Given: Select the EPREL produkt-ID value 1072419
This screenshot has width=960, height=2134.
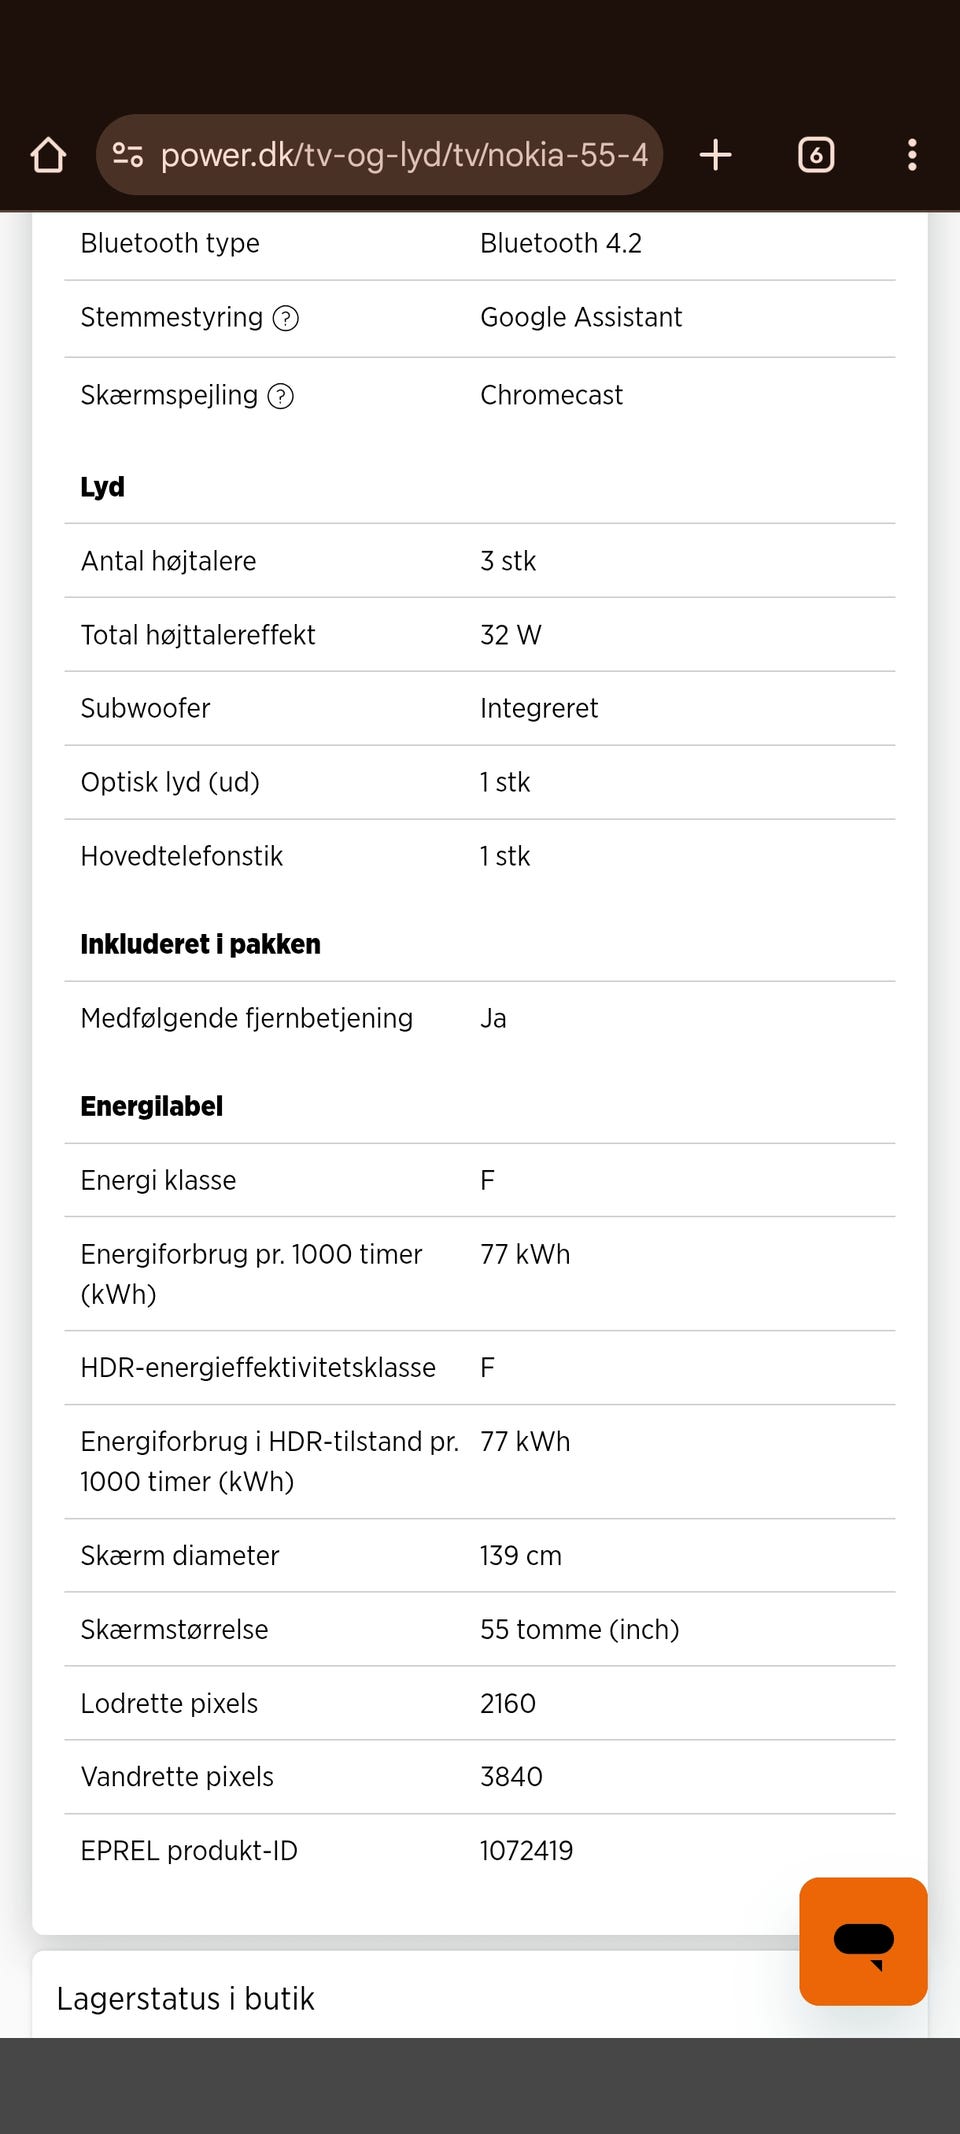Looking at the screenshot, I should (x=526, y=1851).
